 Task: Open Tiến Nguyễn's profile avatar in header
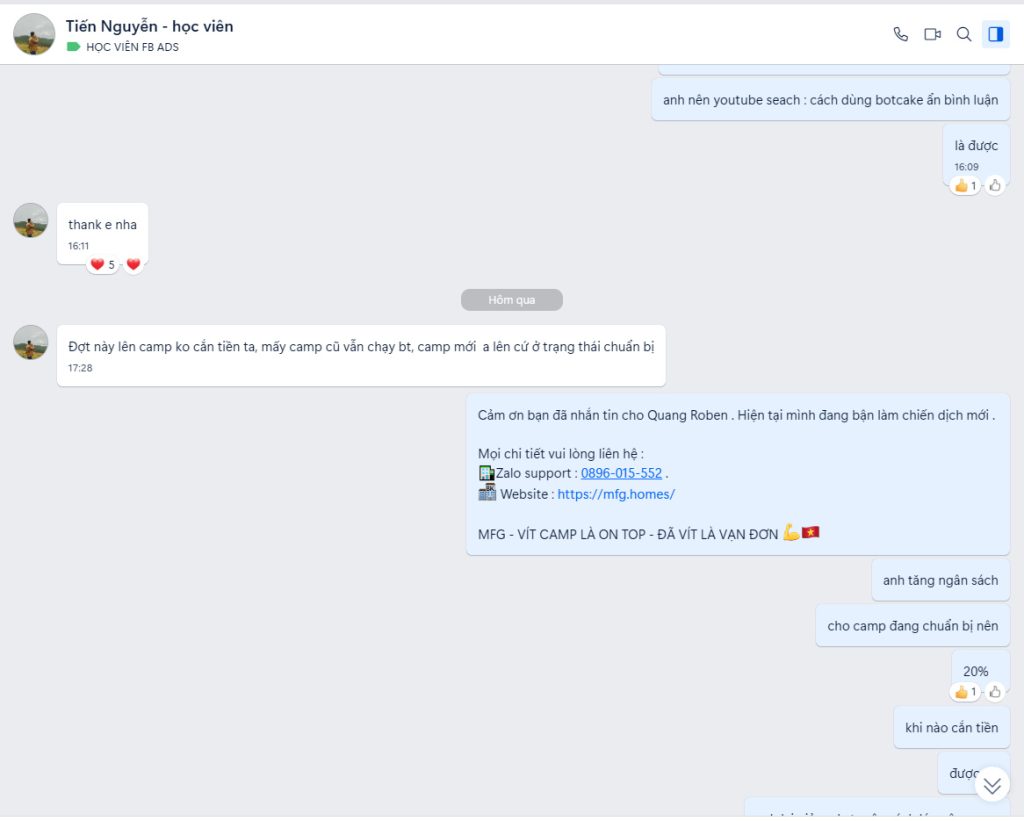[x=34, y=34]
